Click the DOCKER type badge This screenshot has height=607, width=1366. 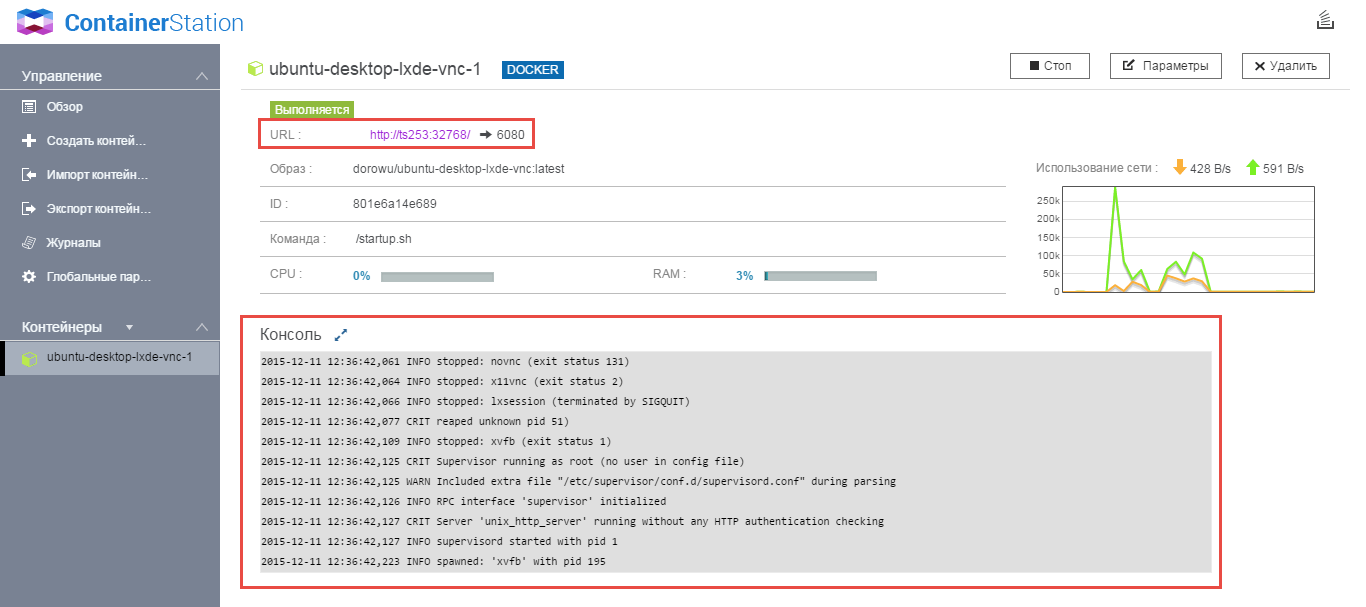point(533,70)
